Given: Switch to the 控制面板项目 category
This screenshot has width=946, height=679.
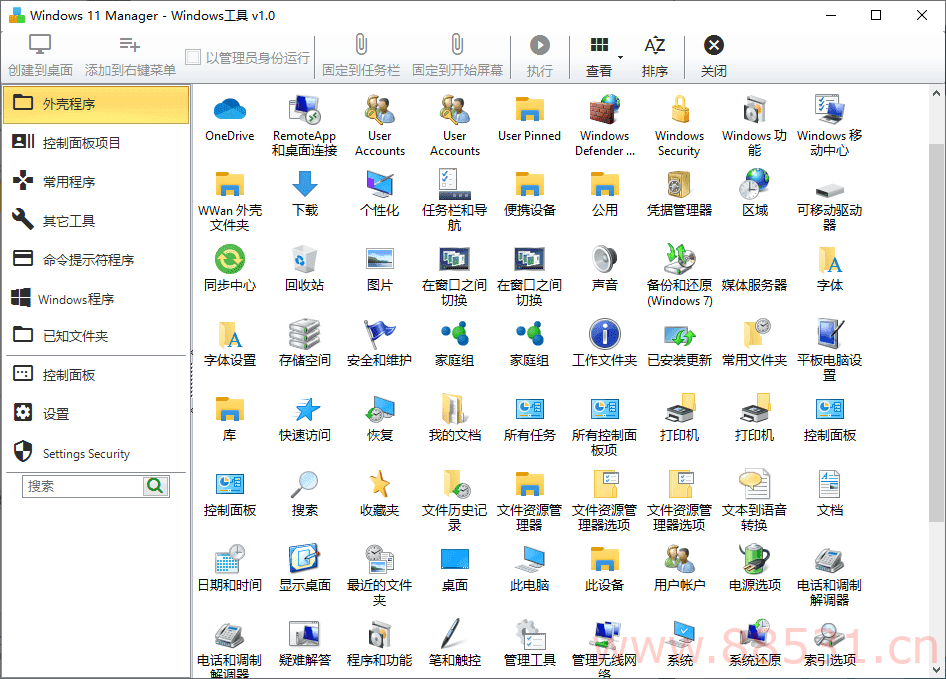Looking at the screenshot, I should coord(95,143).
